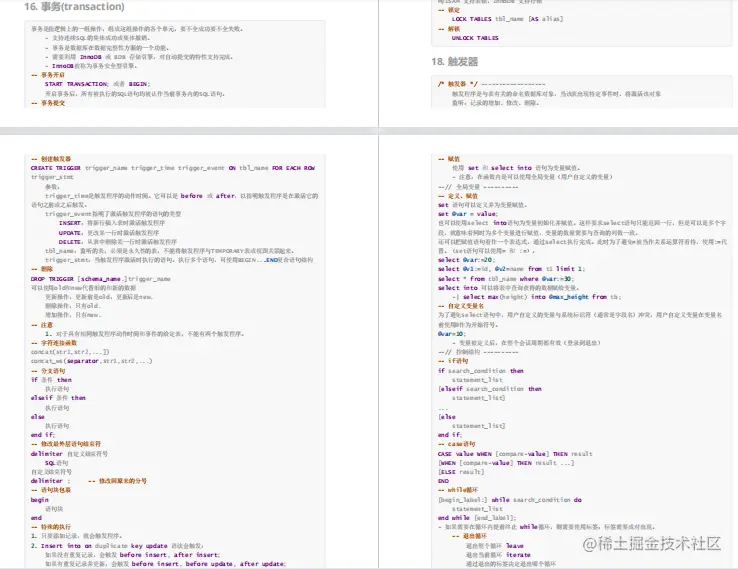738x569 pixels.
Task: Click the 'set @var = value;' line
Action: pyautogui.click(x=467, y=214)
